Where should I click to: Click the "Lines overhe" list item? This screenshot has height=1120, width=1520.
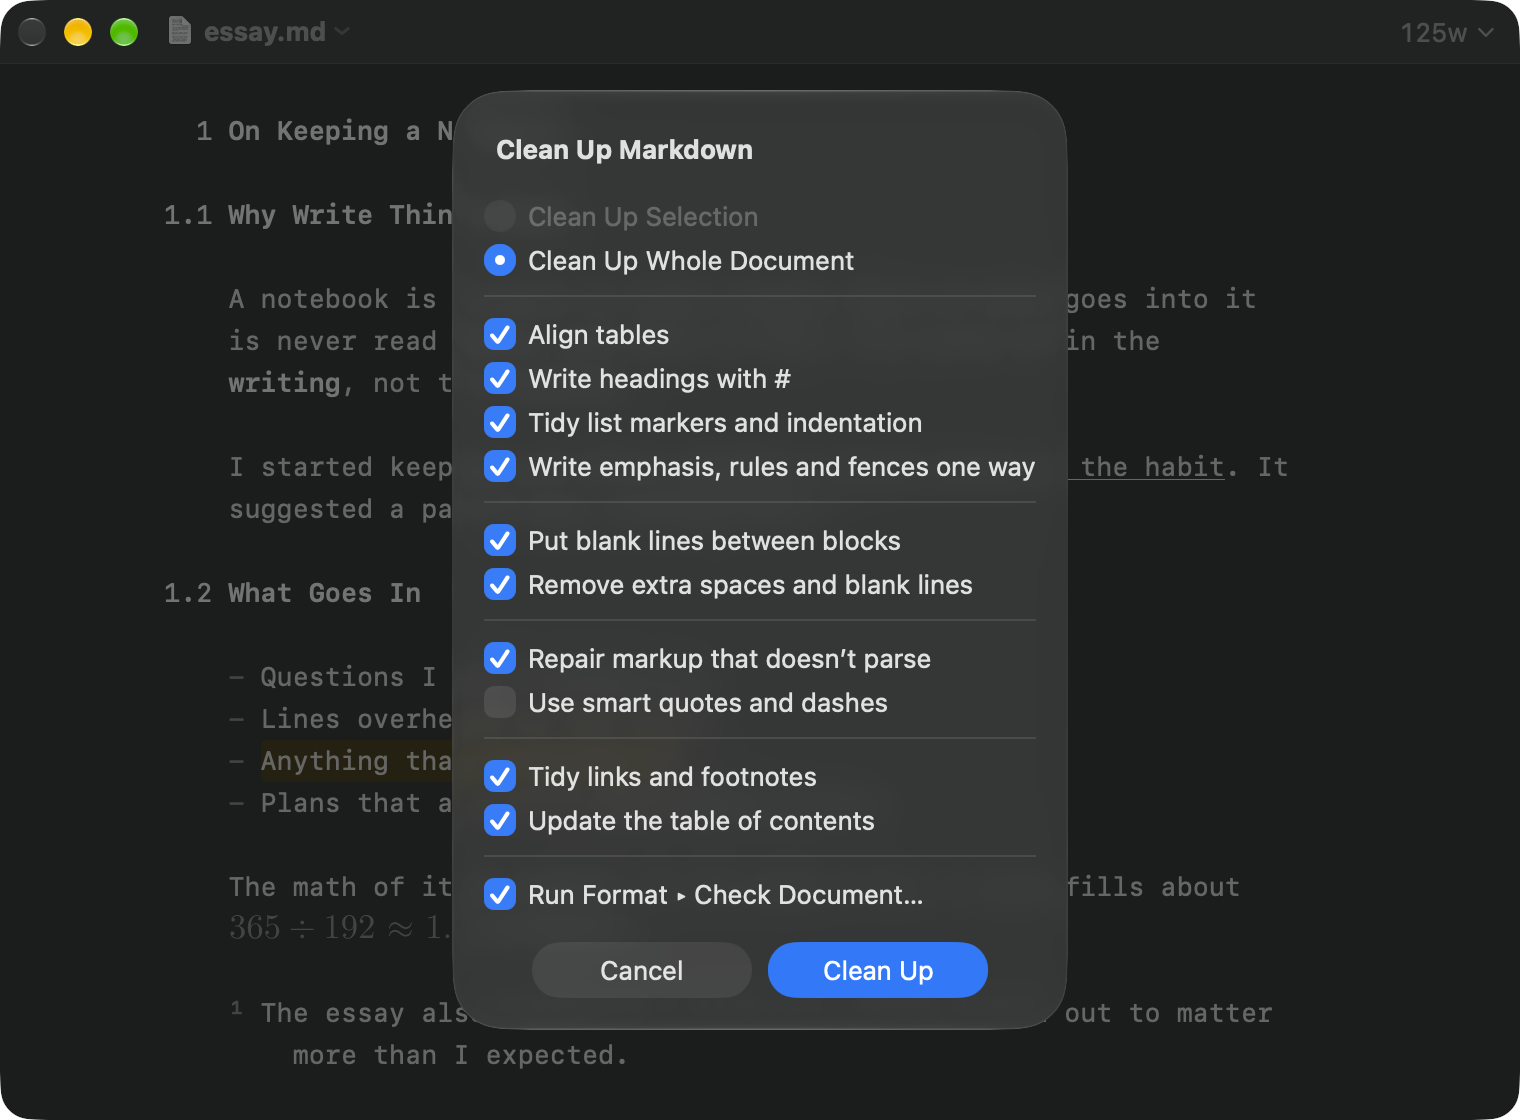(x=356, y=719)
